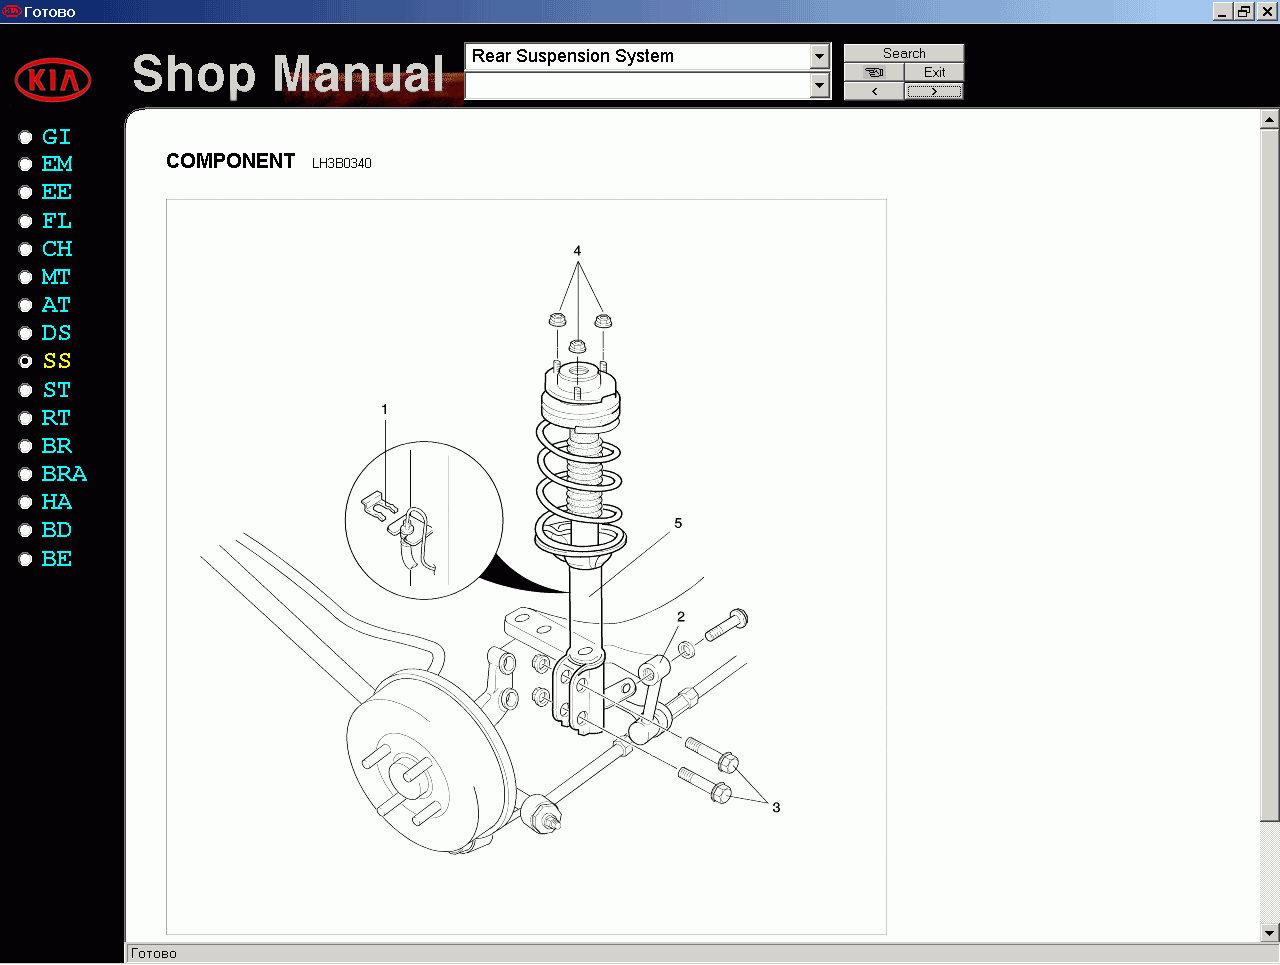Select the BE radio button

[25, 558]
